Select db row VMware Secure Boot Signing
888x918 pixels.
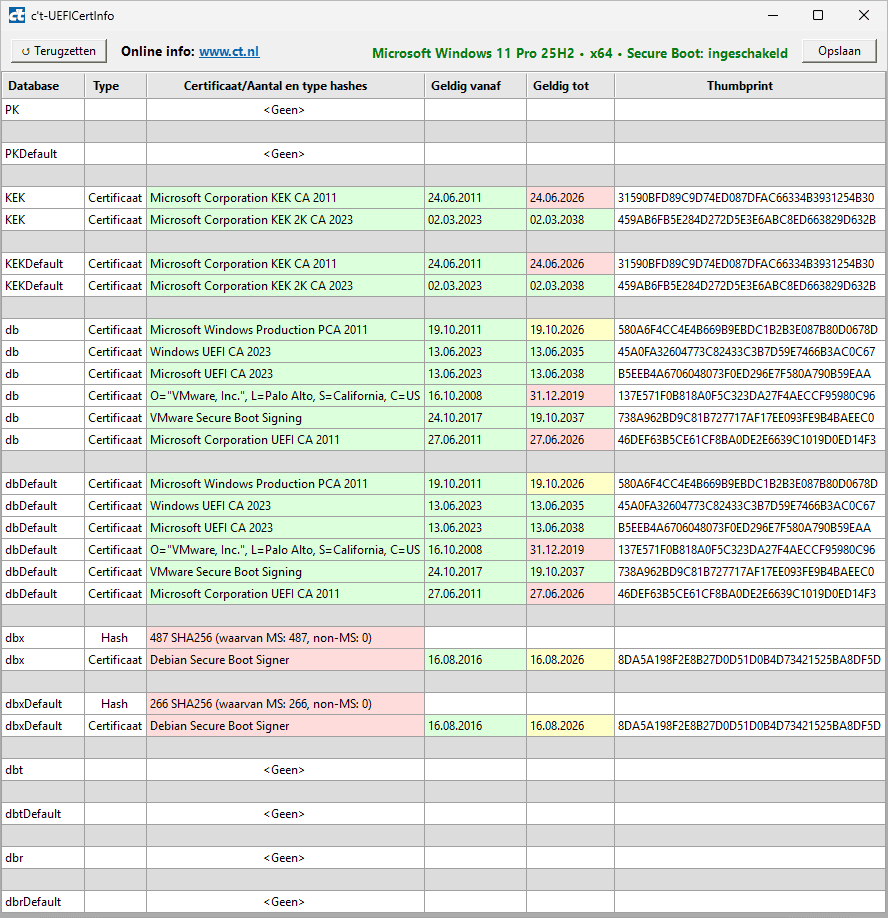tap(443, 418)
